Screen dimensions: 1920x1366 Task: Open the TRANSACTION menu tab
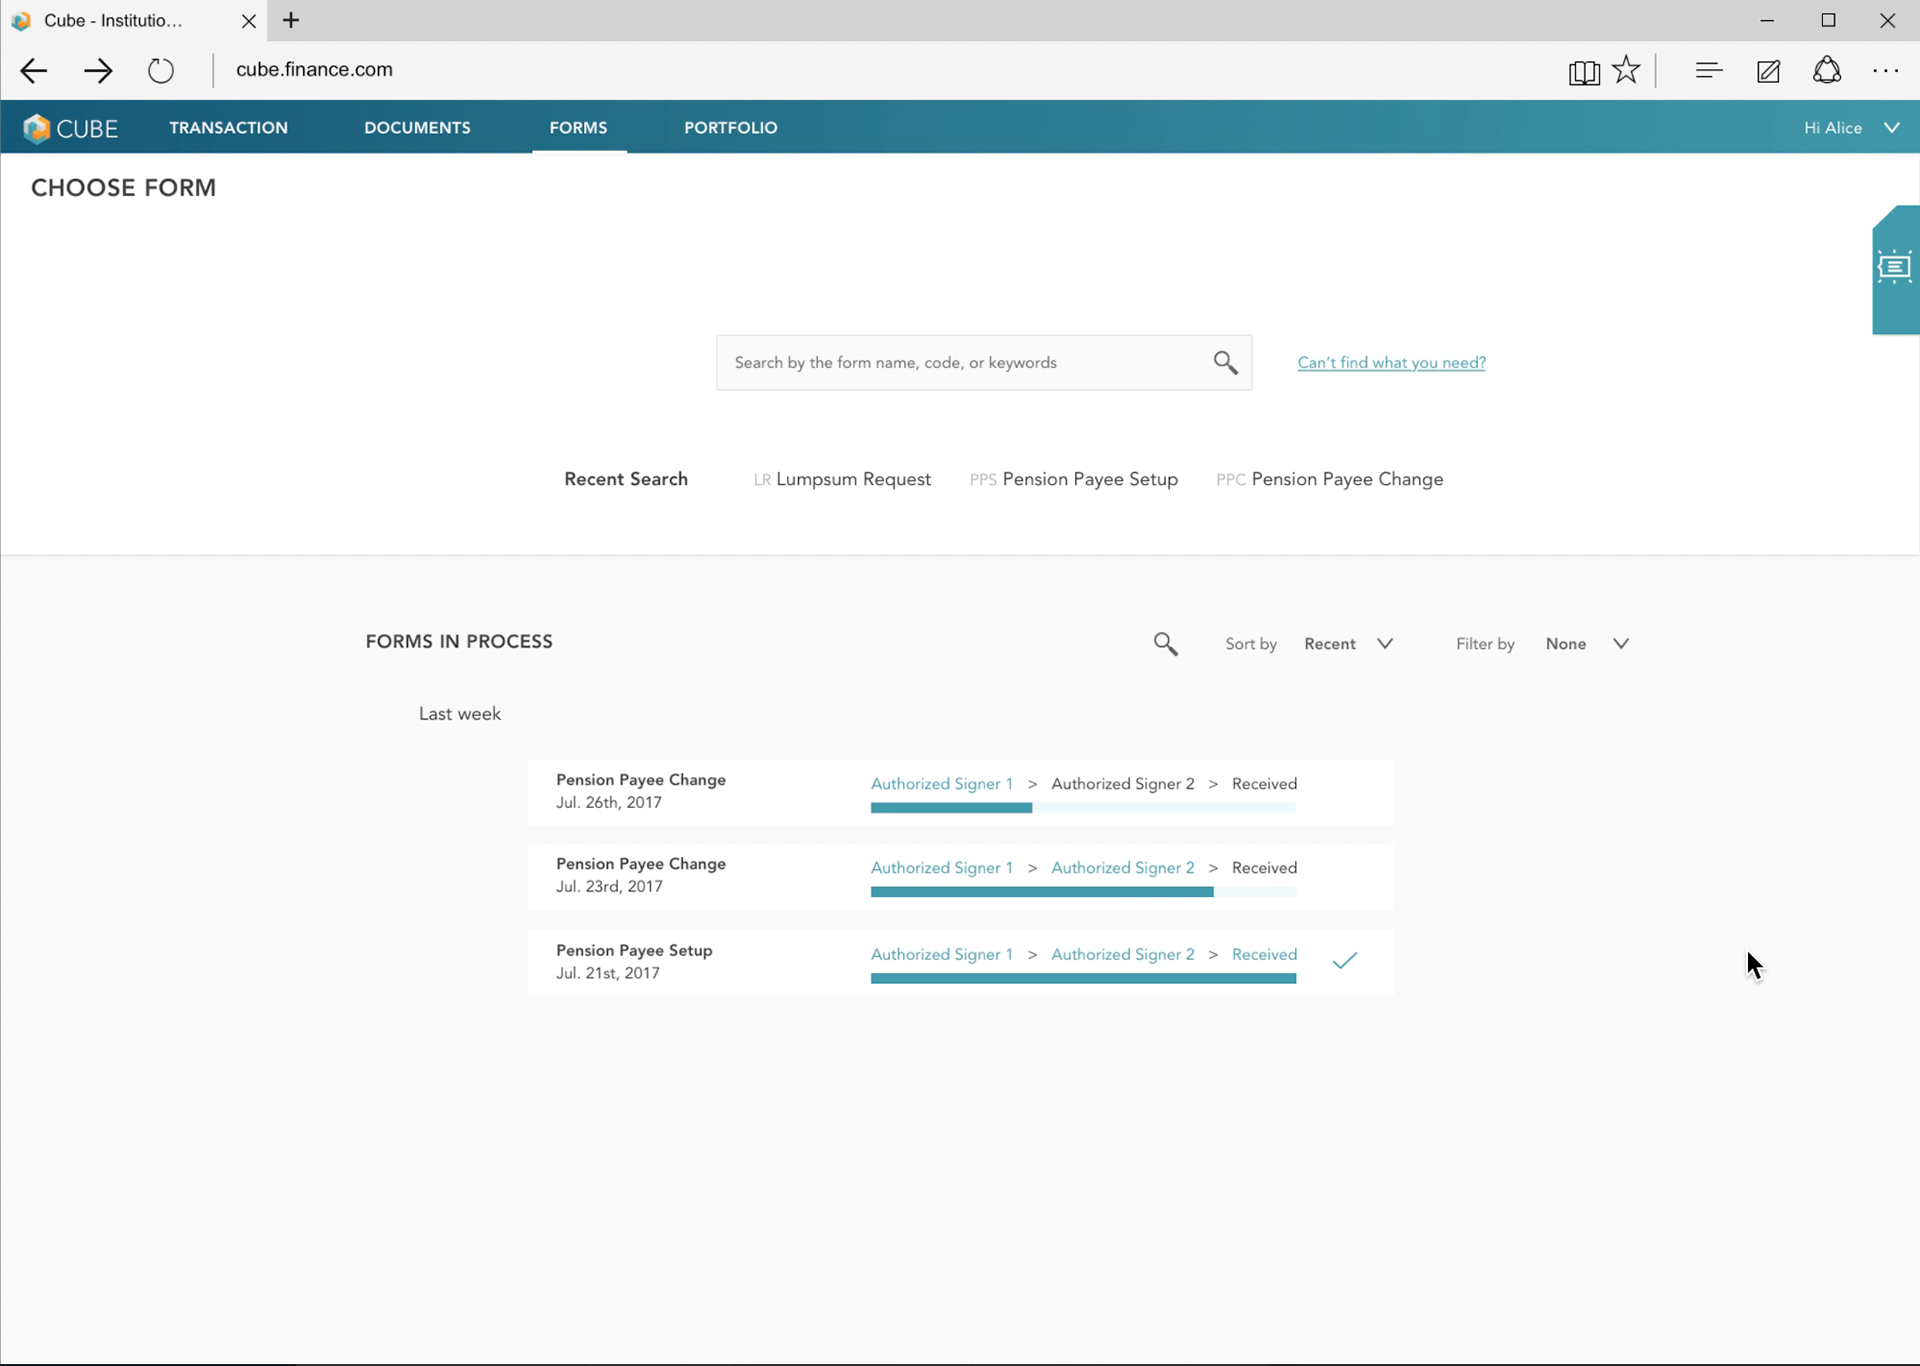pyautogui.click(x=229, y=128)
